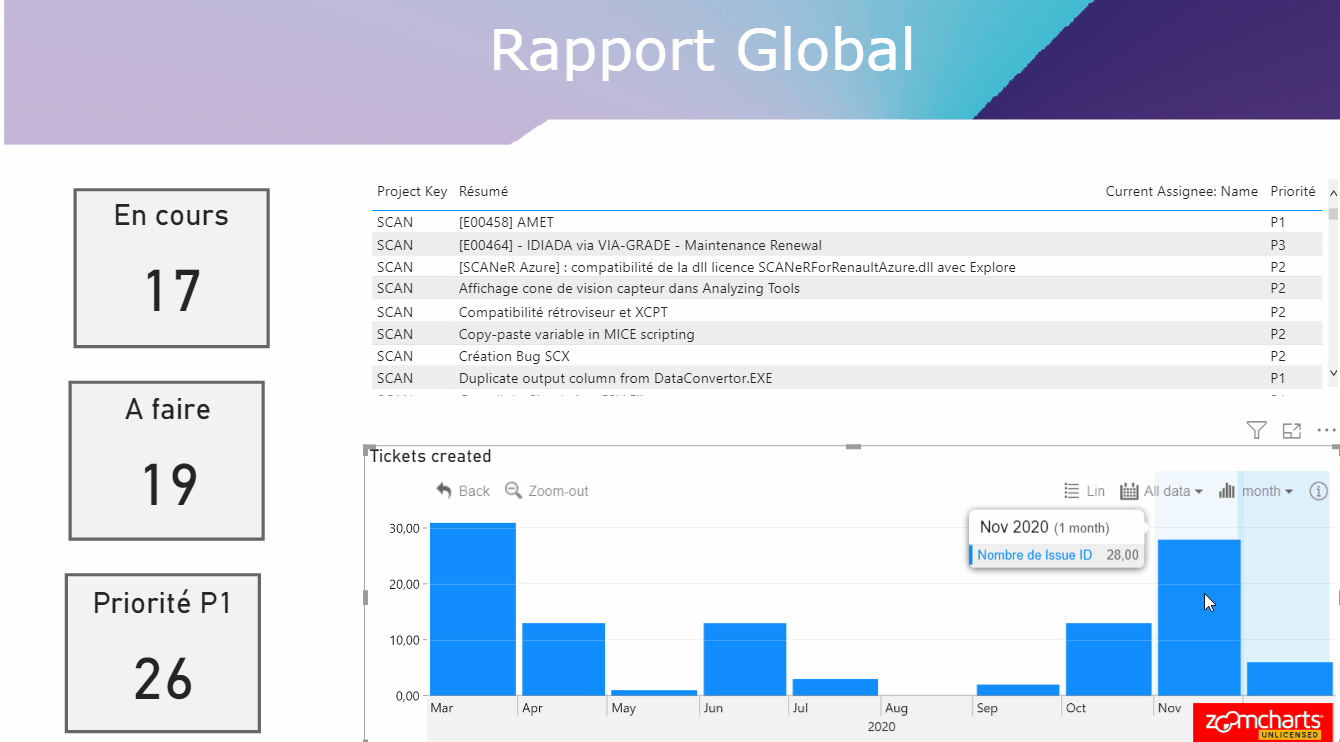Click the November 2020 bar
The width and height of the screenshot is (1340, 742).
1199,617
